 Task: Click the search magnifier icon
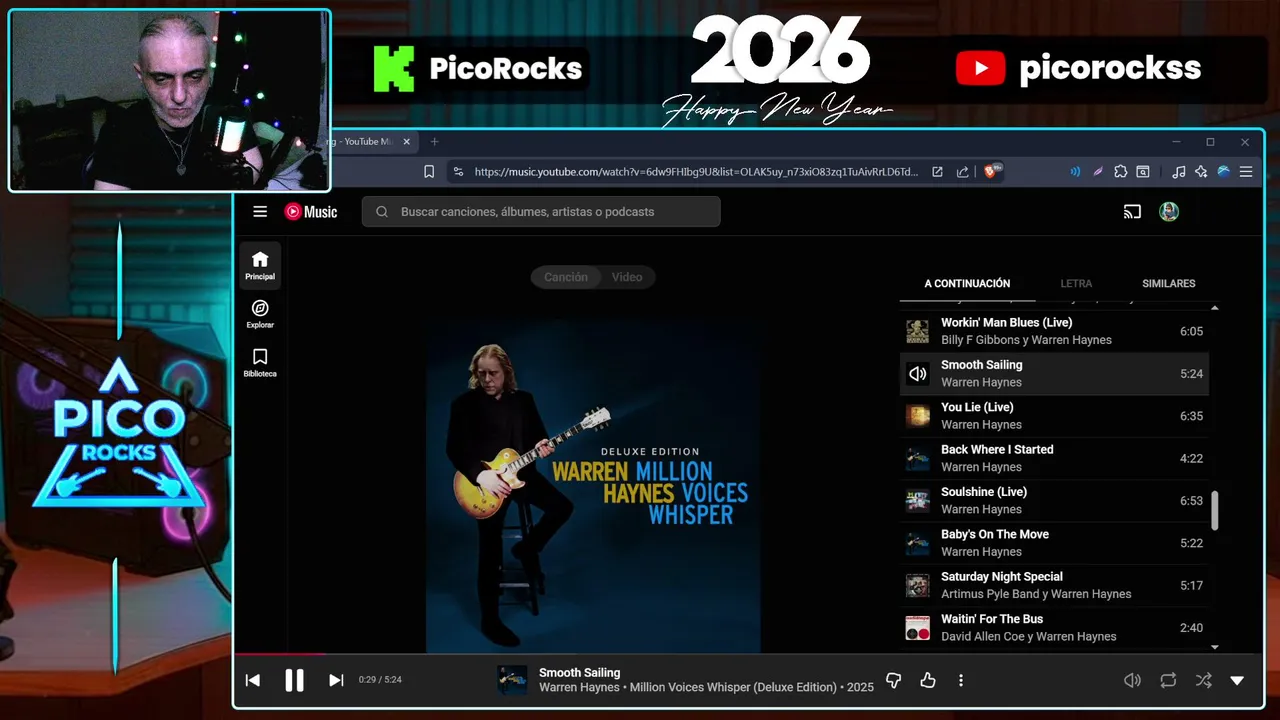pos(382,212)
